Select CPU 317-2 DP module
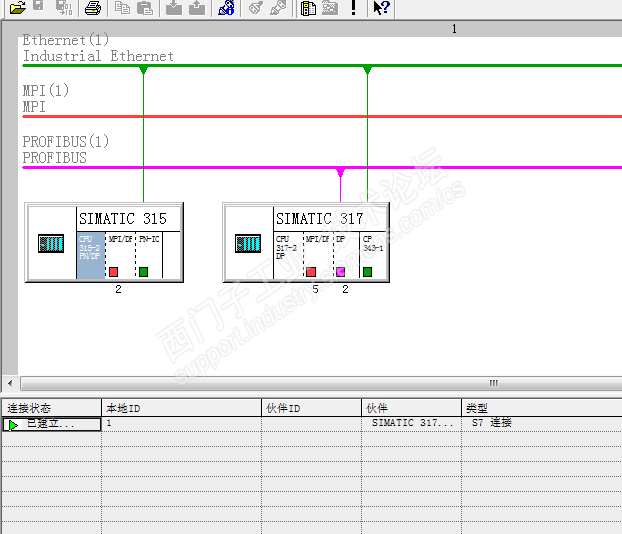The image size is (622, 534). pyautogui.click(x=288, y=255)
